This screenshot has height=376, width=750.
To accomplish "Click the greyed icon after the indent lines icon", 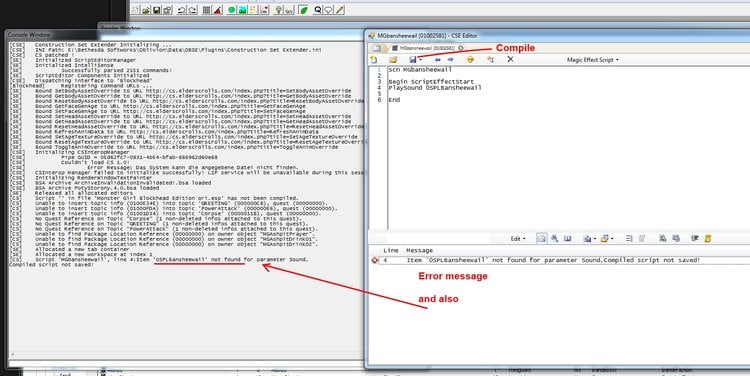I will [x=642, y=238].
